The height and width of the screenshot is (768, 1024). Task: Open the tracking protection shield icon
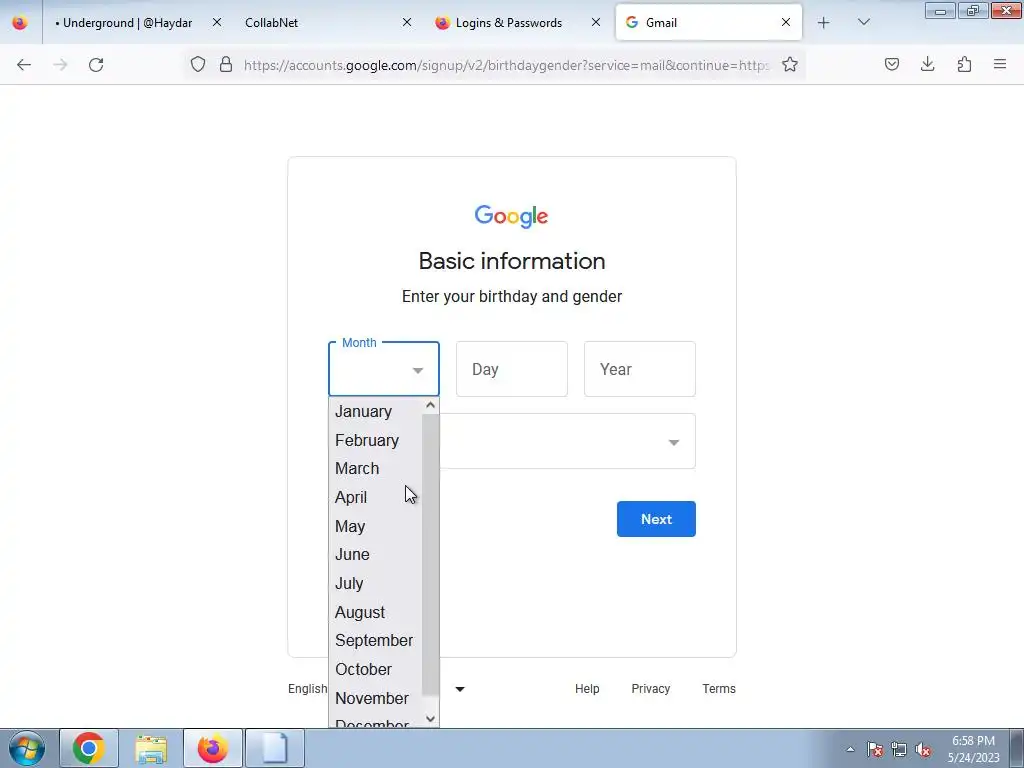pyautogui.click(x=198, y=64)
